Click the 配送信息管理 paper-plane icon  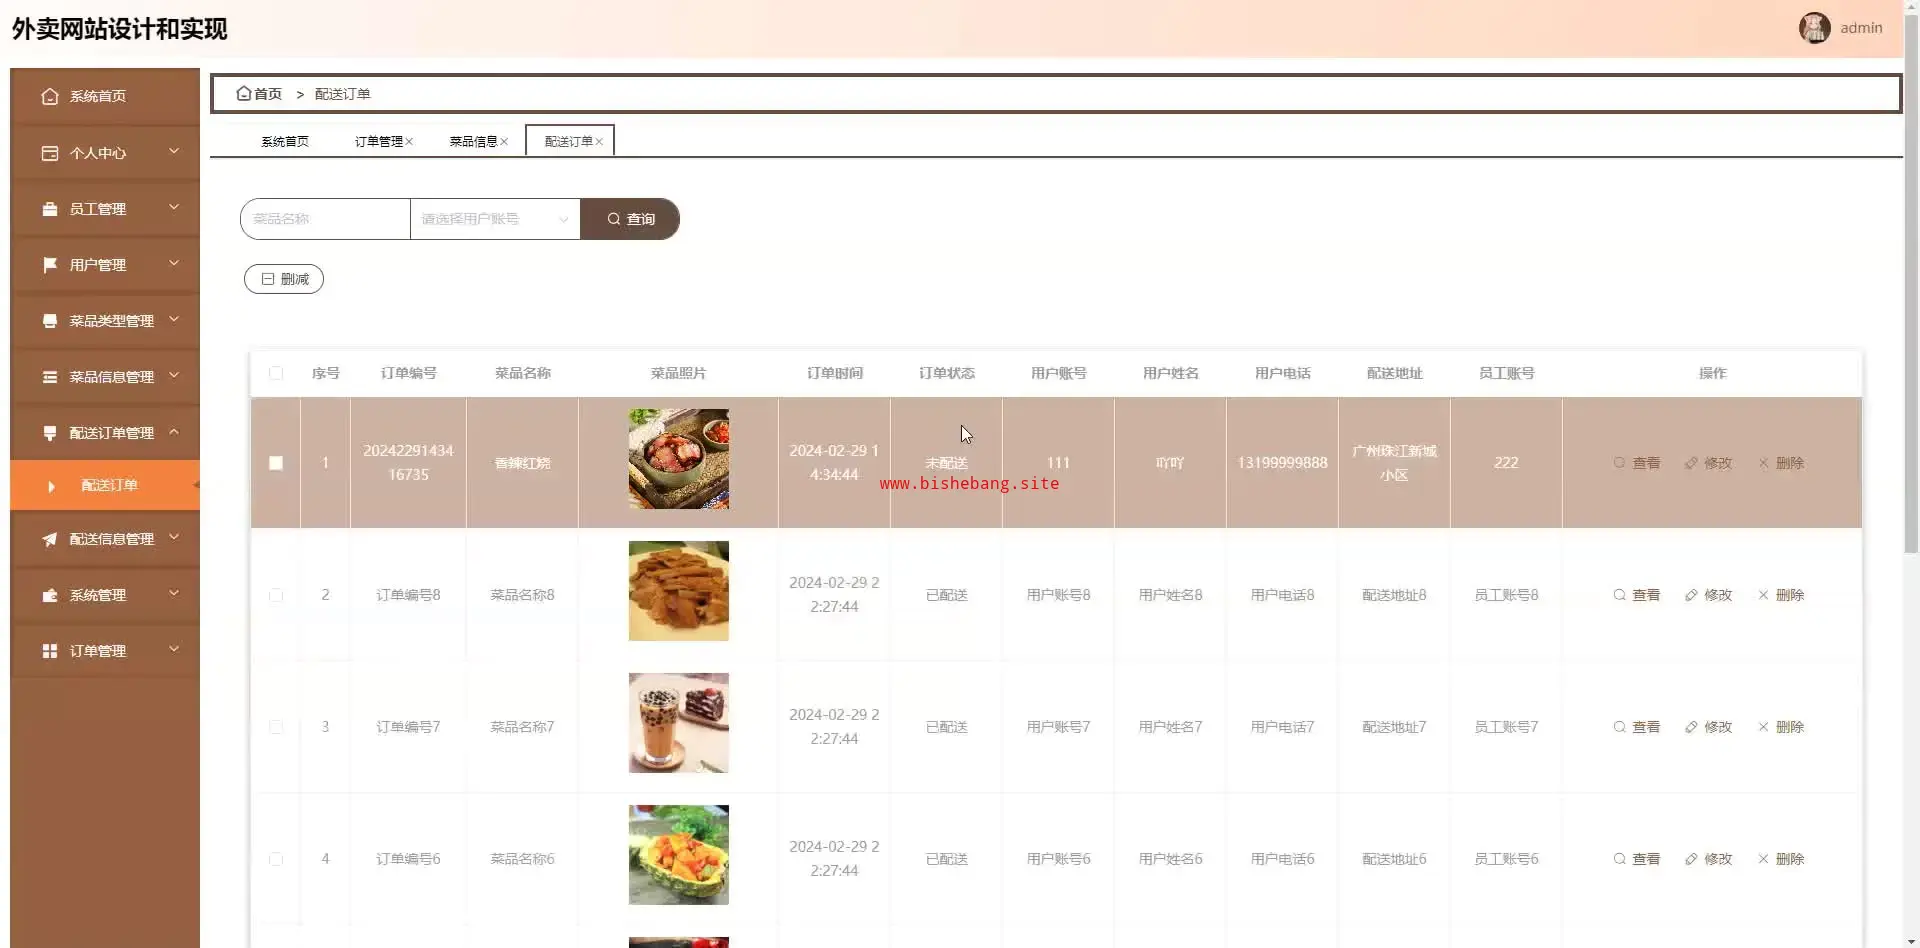click(x=50, y=539)
